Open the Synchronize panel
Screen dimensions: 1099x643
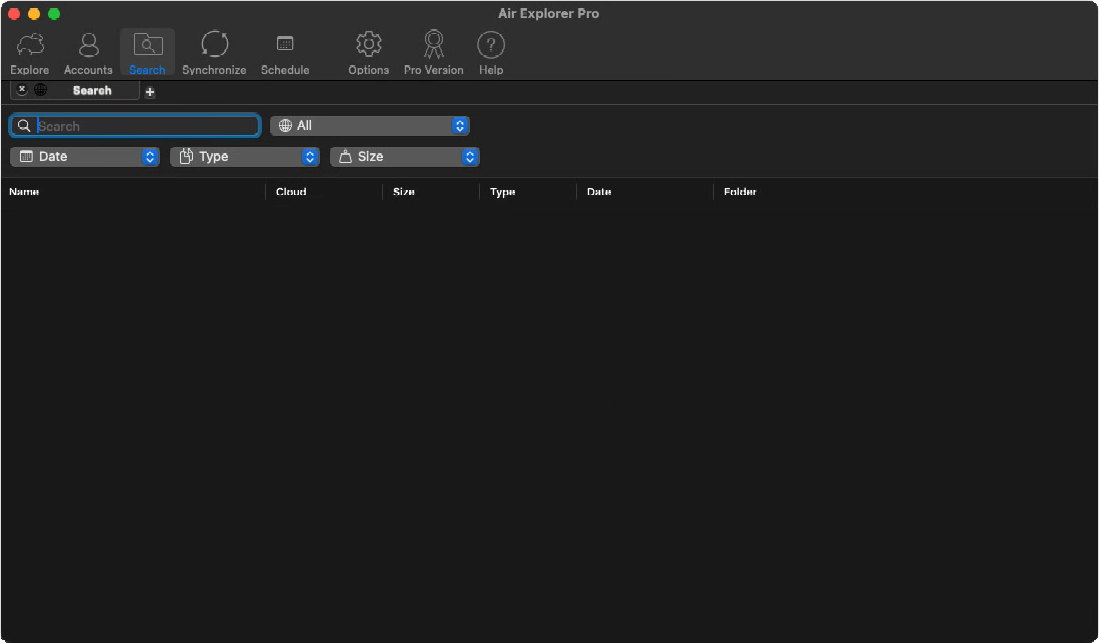214,51
